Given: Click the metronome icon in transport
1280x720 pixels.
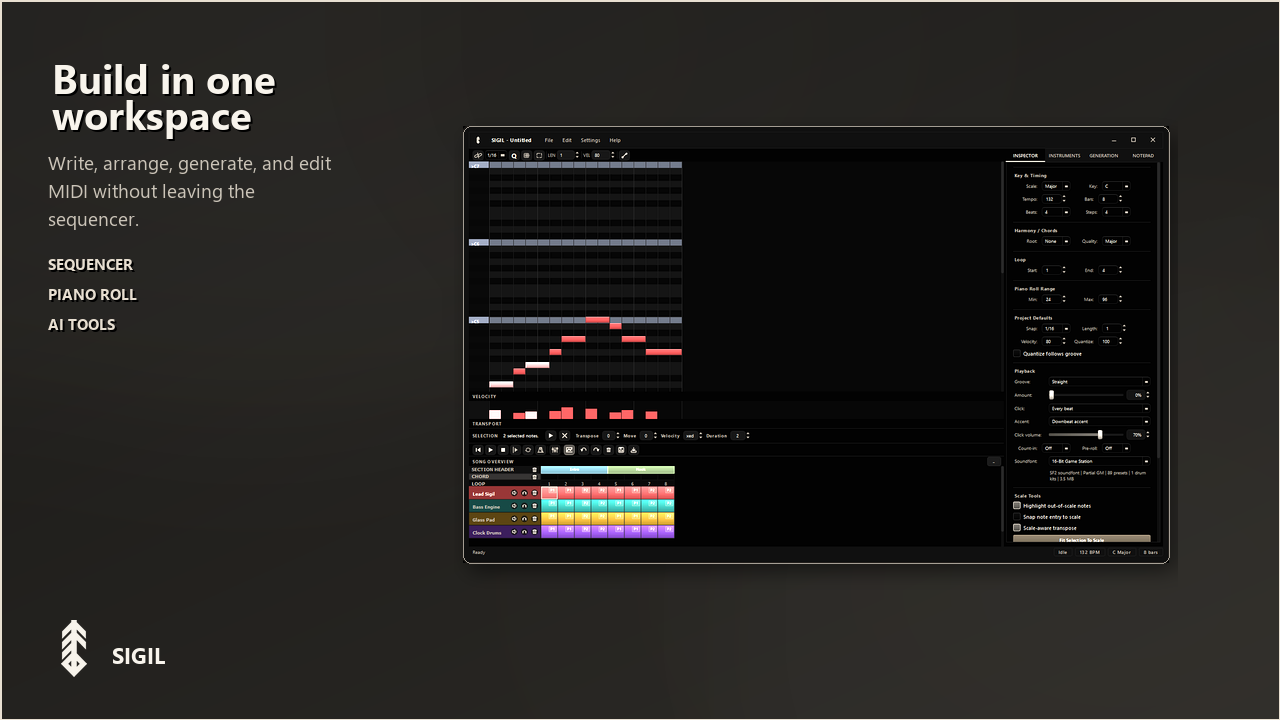Looking at the screenshot, I should [540, 450].
